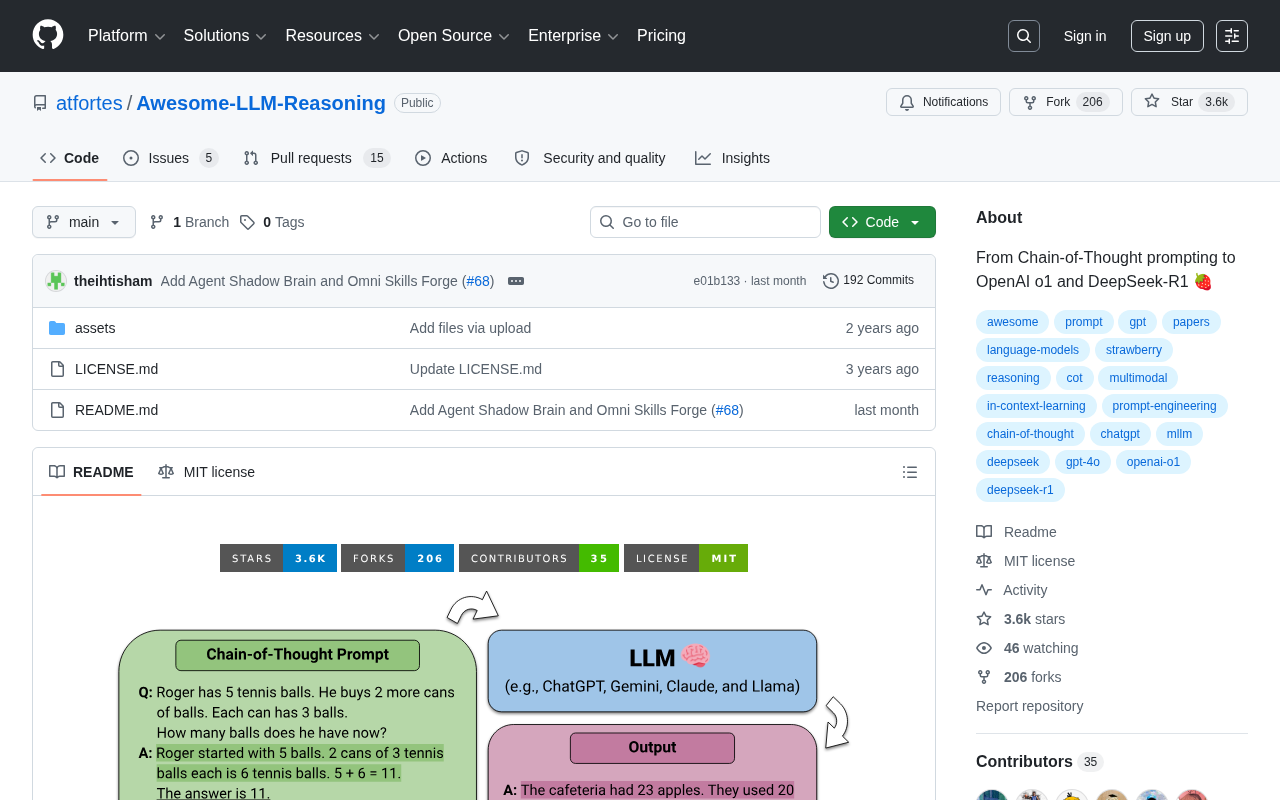Open the main branch switcher dropdown
Screen dimensions: 1280x800
[84, 222]
